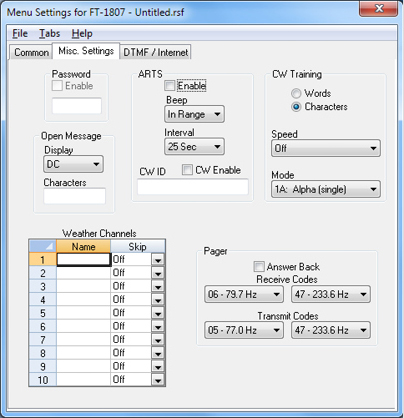Switch to the Common tab

coord(31,53)
